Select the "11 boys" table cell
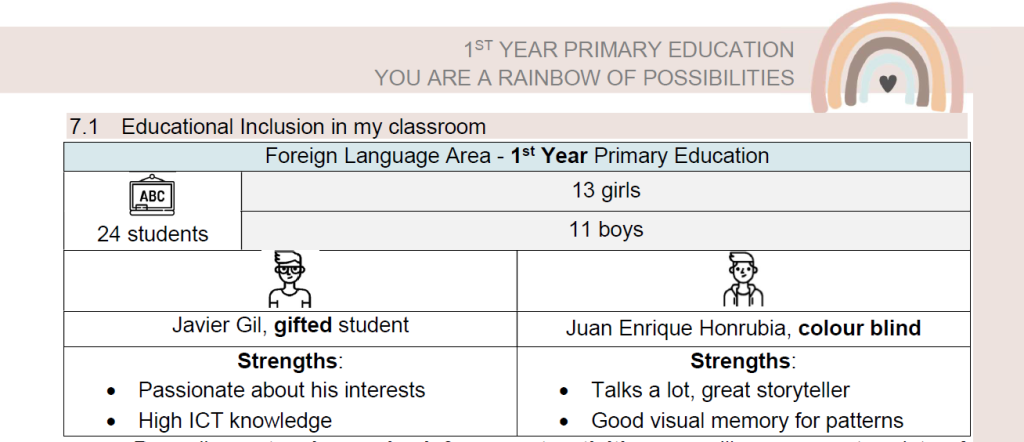 click(x=605, y=230)
